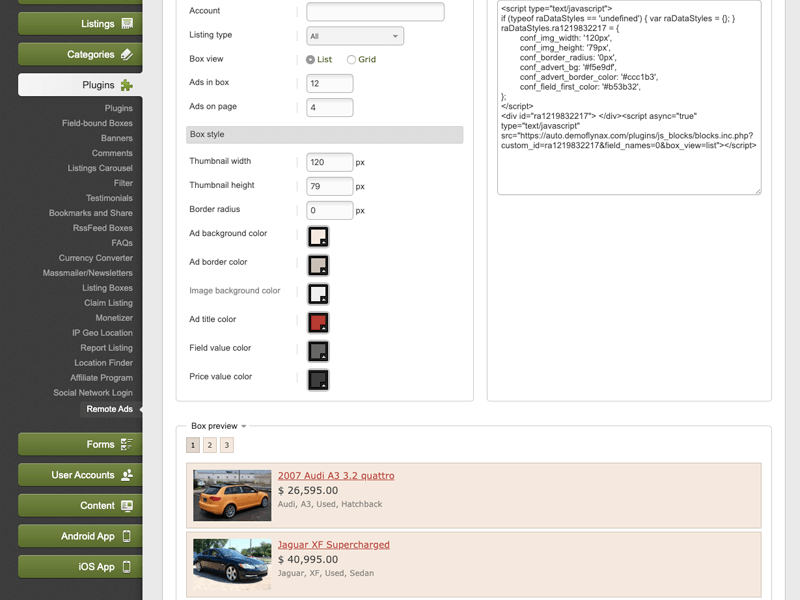Click the Listings section icon
Screen dimensions: 800x600
(x=127, y=23)
